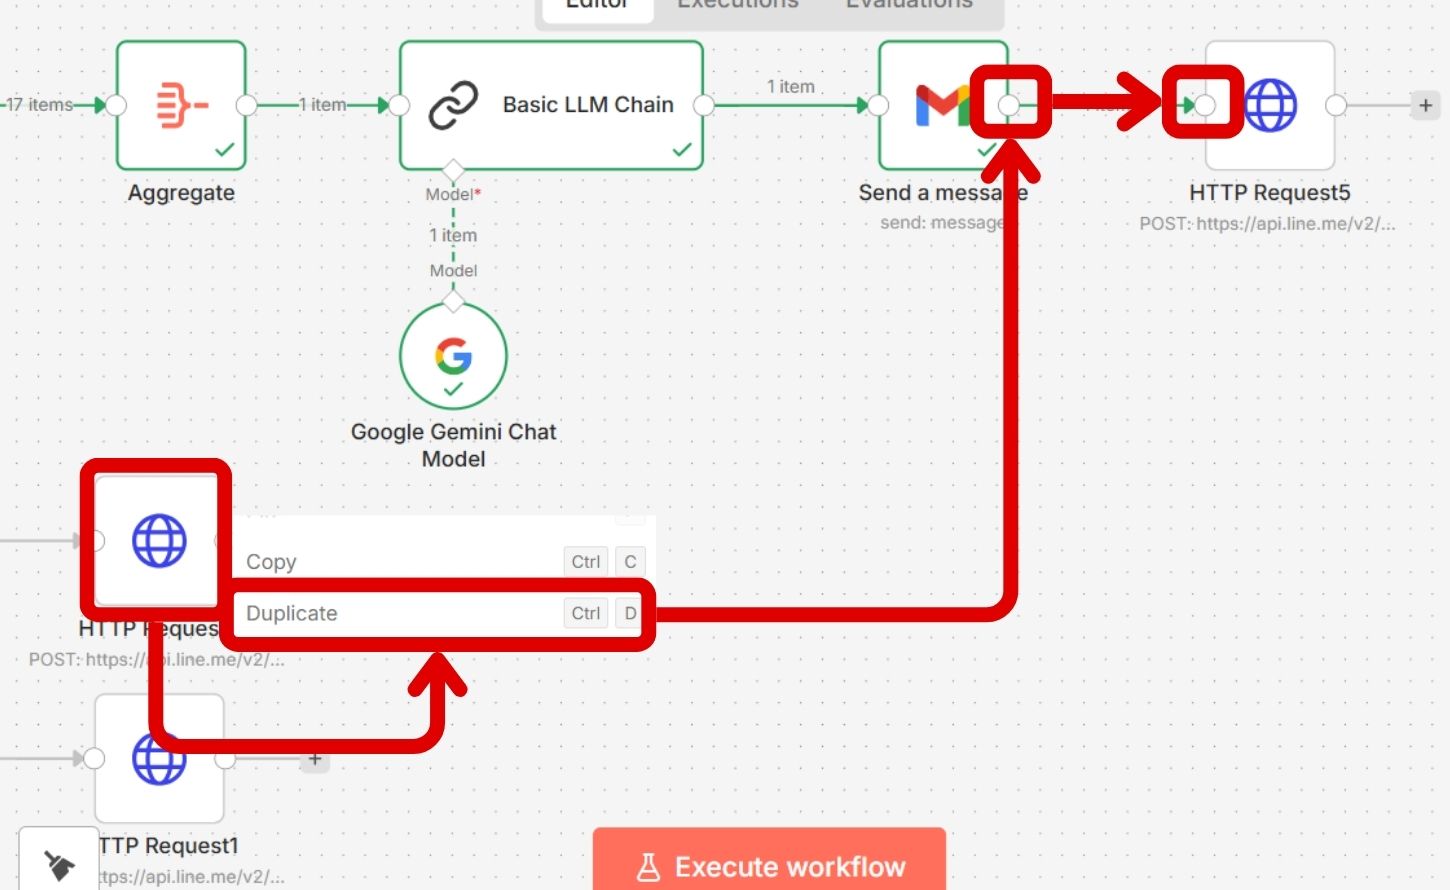The width and height of the screenshot is (1450, 890).
Task: Click the Aggregate node output connector
Action: pos(246,105)
